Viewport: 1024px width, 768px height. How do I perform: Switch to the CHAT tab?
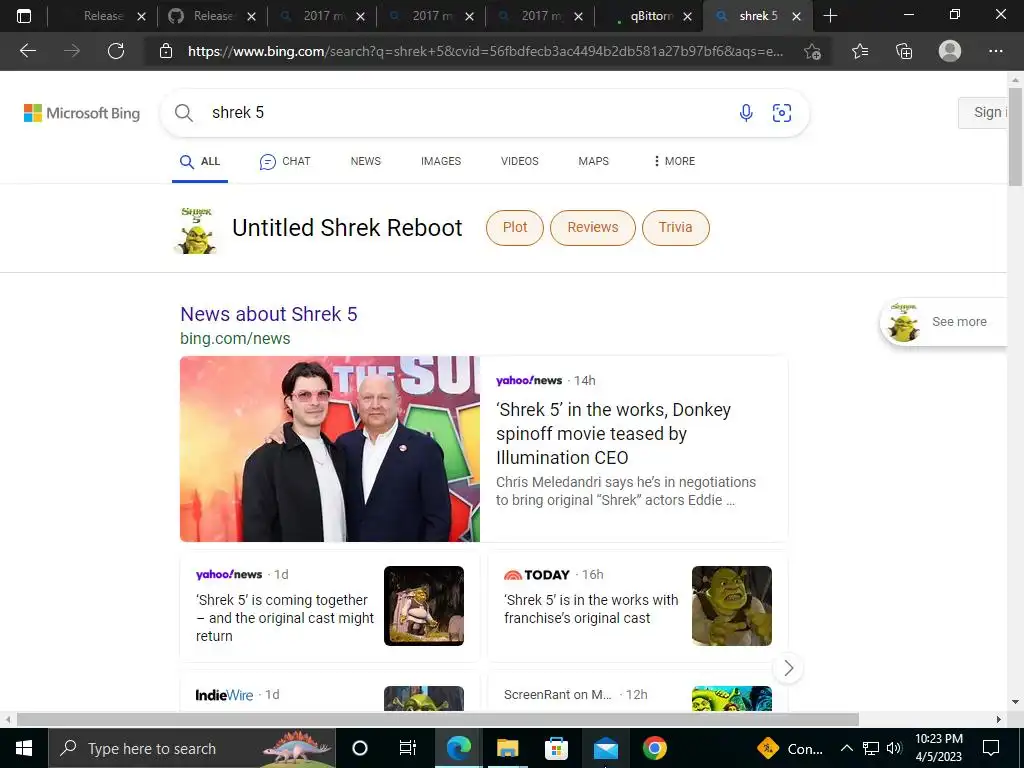pos(285,161)
